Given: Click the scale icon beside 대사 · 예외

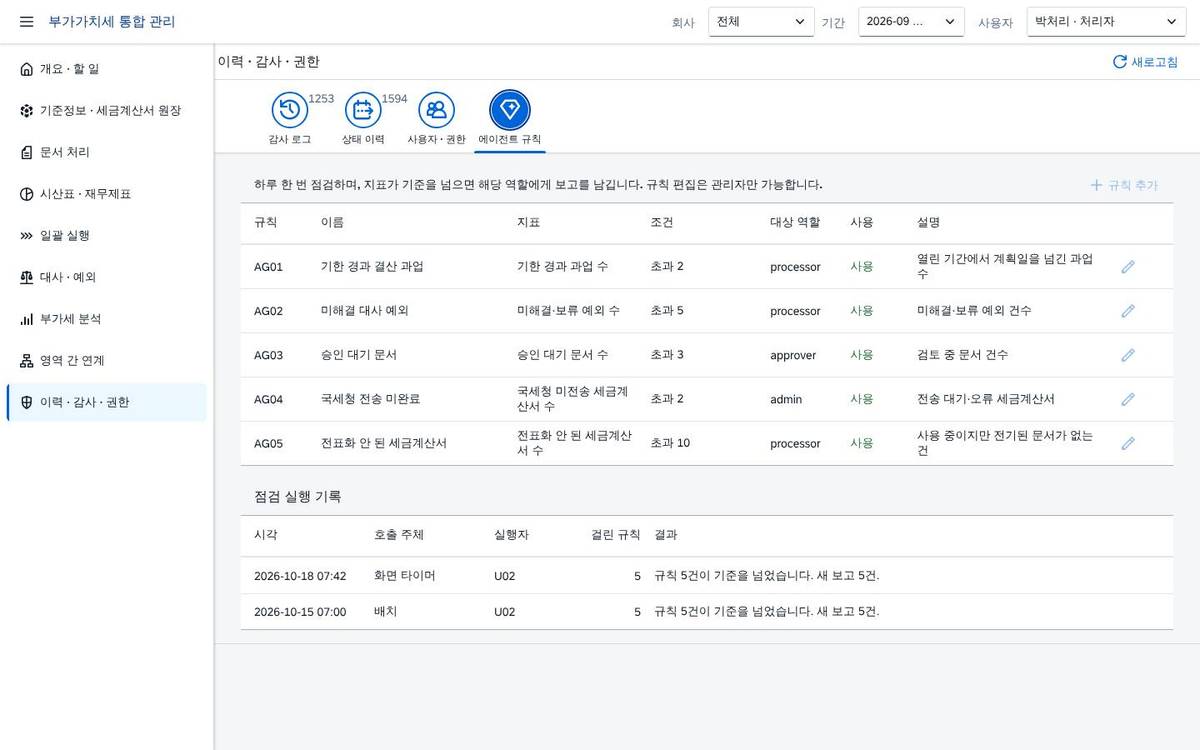Looking at the screenshot, I should click(x=26, y=277).
